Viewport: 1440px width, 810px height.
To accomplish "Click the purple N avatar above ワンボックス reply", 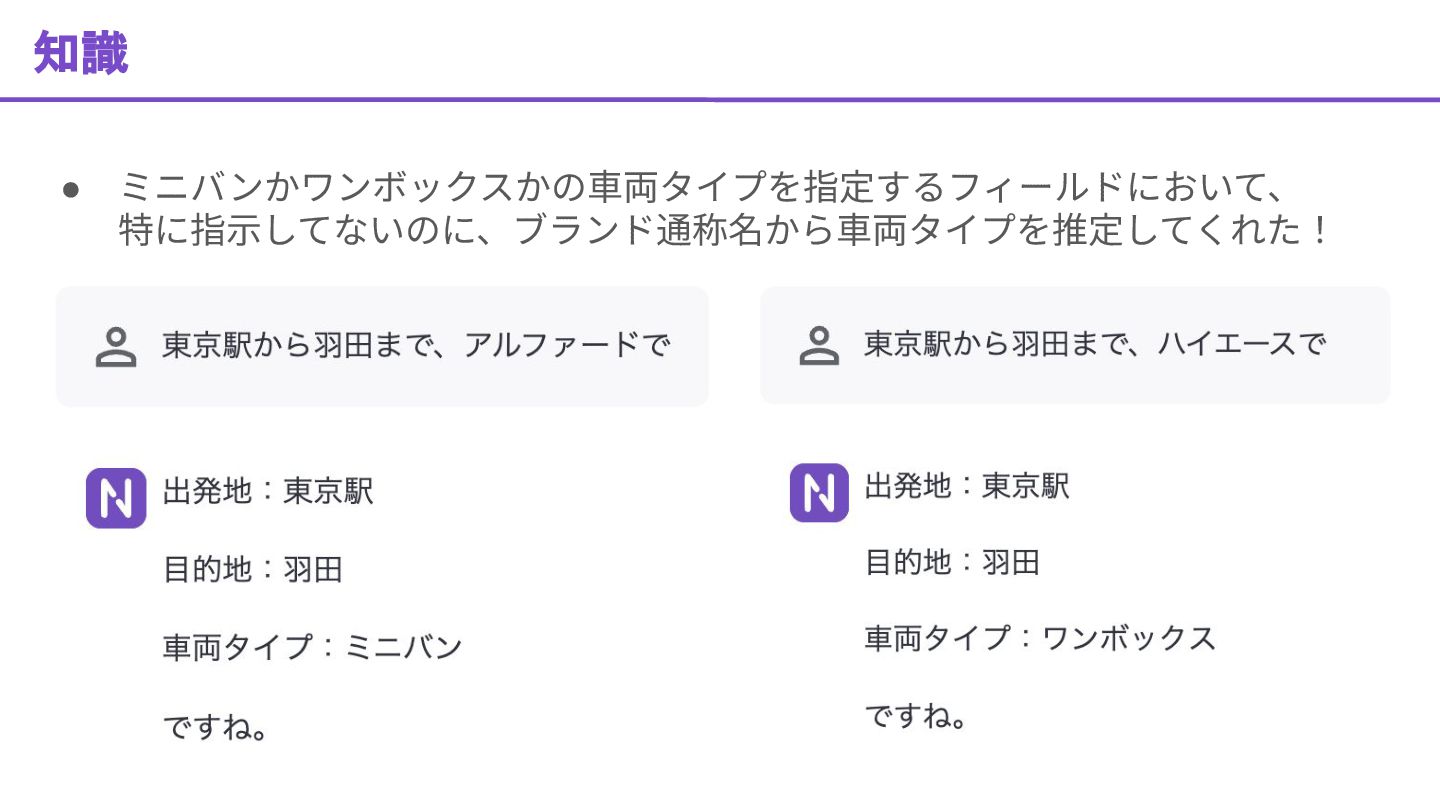I will pyautogui.click(x=819, y=492).
